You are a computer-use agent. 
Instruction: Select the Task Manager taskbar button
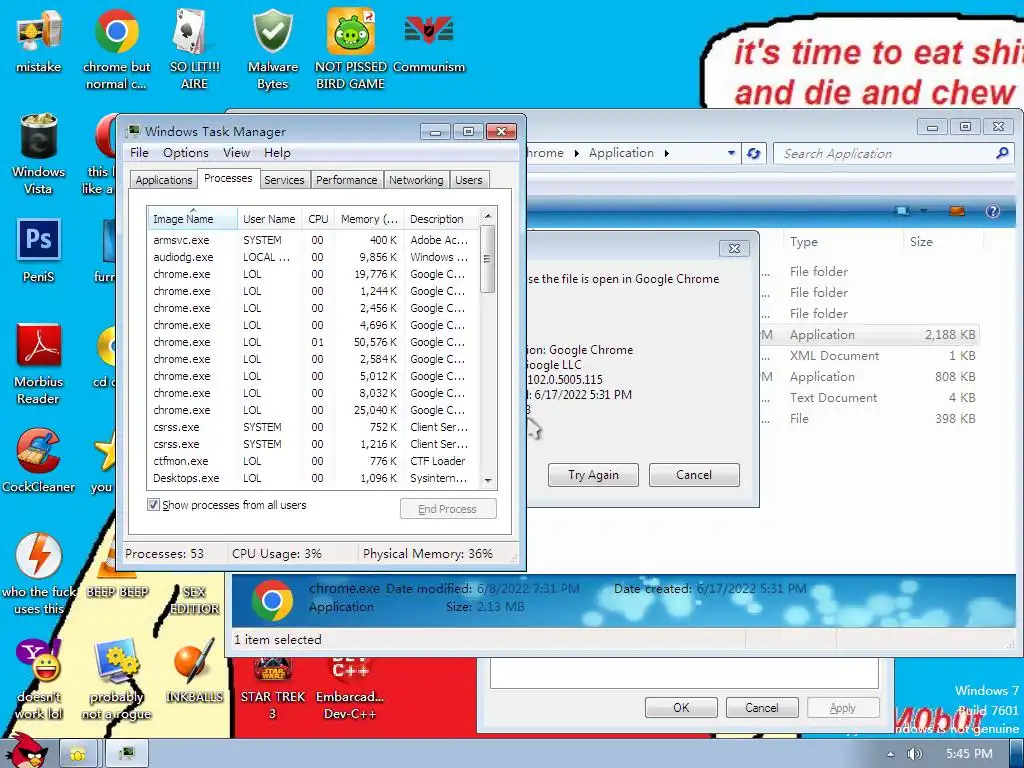pyautogui.click(x=127, y=754)
